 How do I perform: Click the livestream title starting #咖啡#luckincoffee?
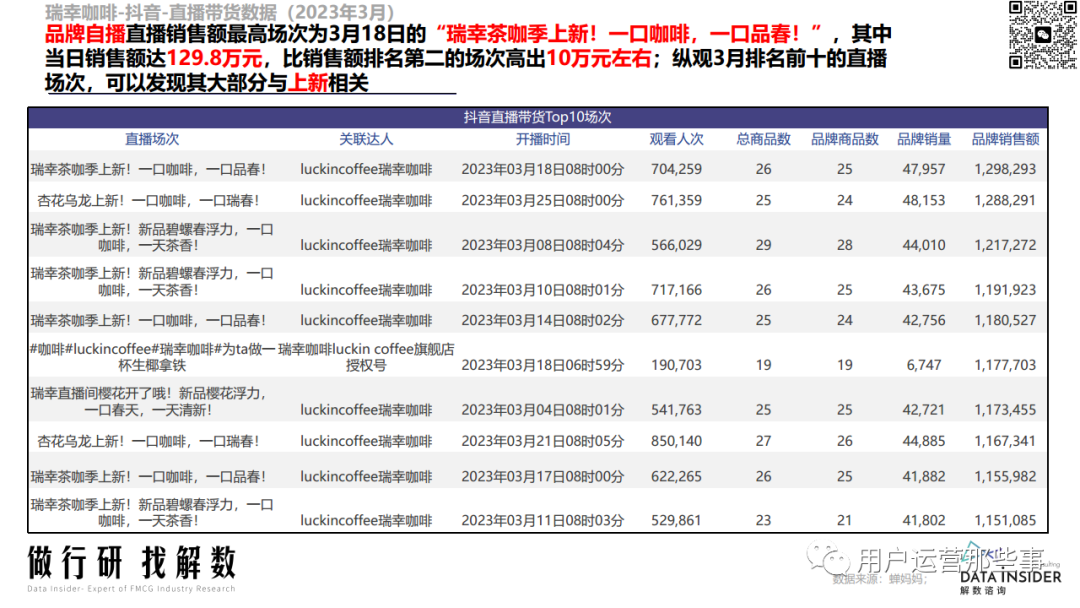tap(152, 357)
